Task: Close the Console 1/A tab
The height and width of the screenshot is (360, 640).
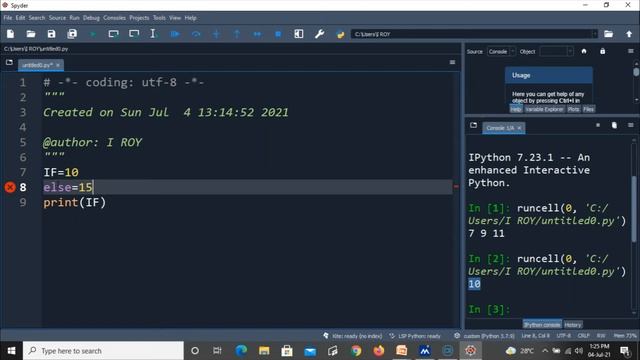Action: (x=519, y=128)
